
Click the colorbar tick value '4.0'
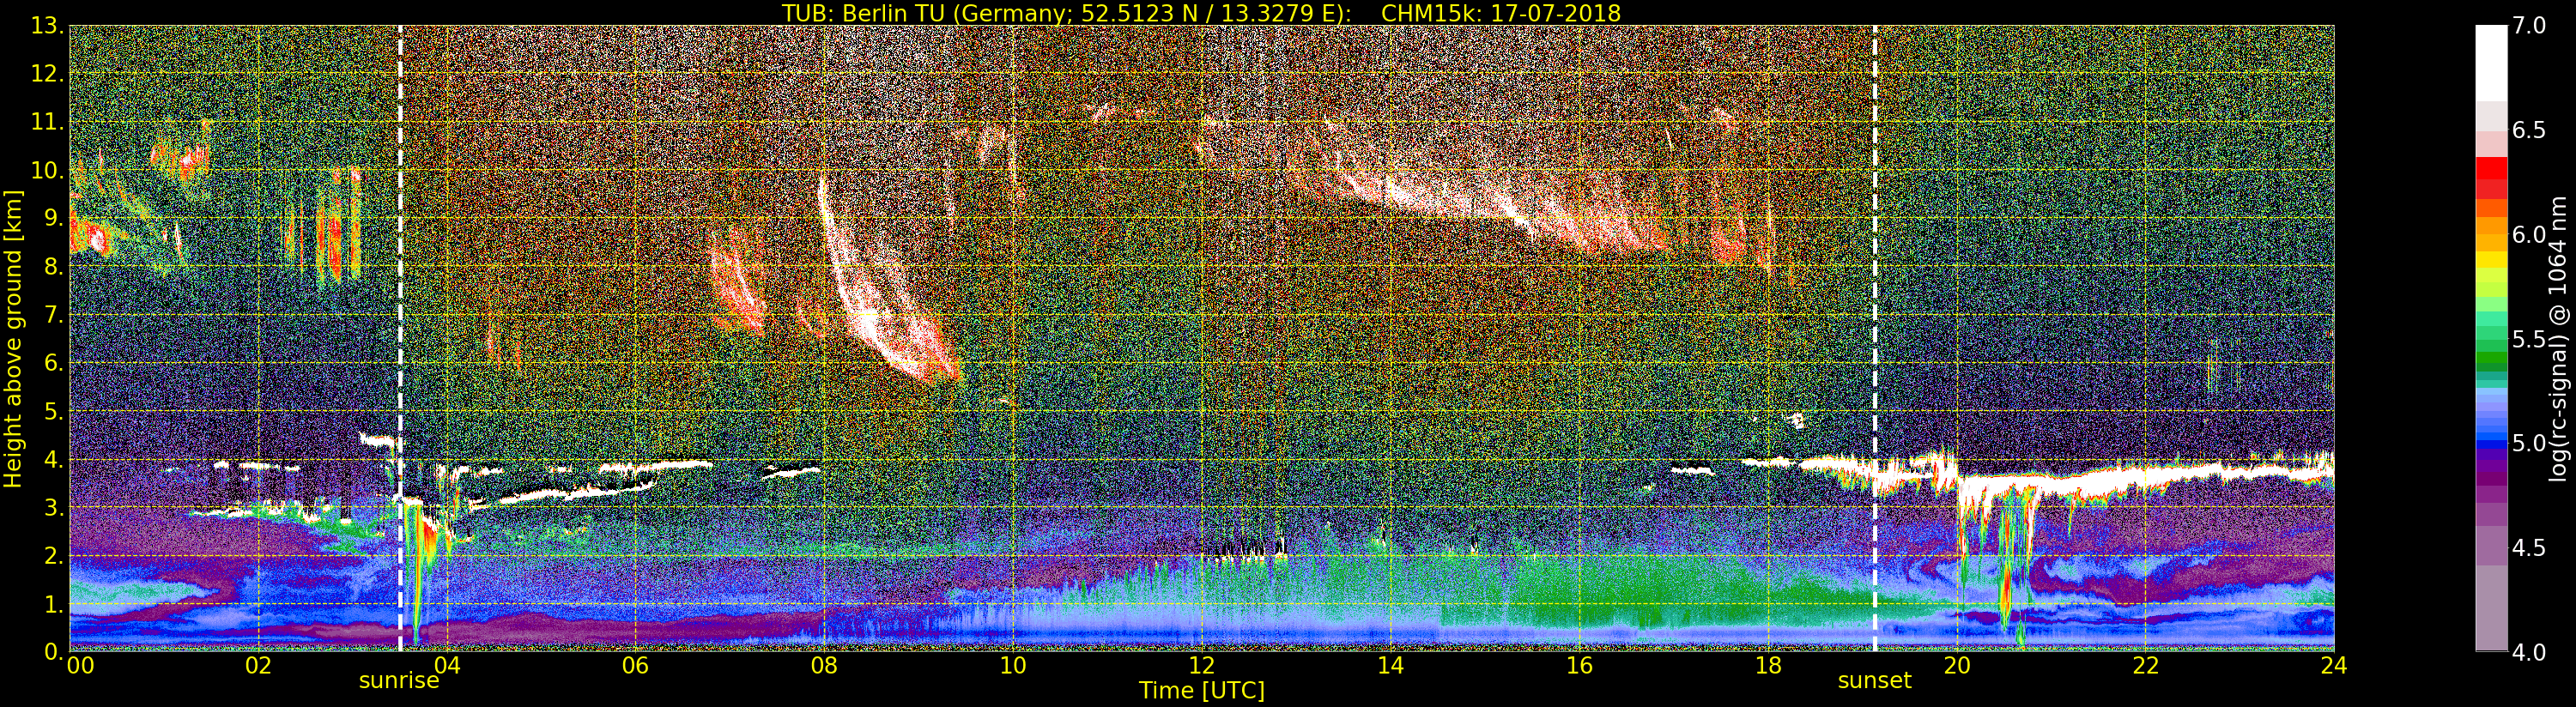tap(2530, 652)
